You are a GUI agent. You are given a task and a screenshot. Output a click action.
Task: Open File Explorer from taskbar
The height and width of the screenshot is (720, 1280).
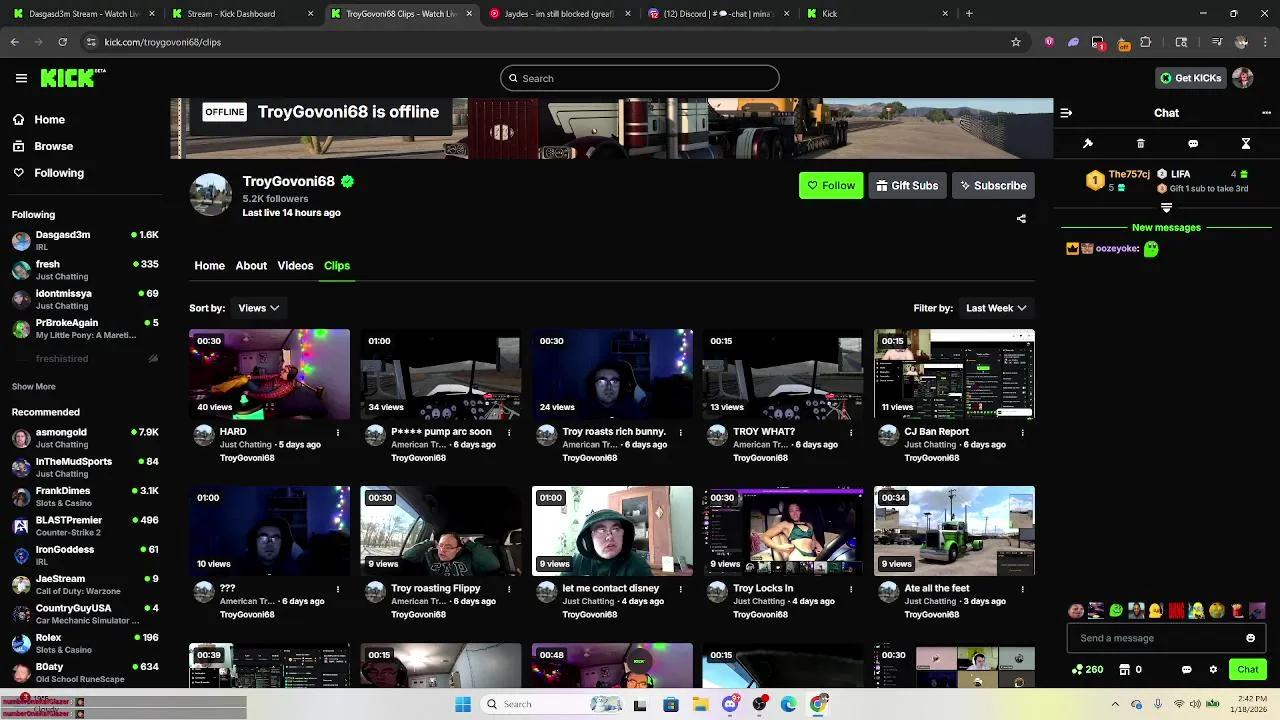pyautogui.click(x=701, y=704)
